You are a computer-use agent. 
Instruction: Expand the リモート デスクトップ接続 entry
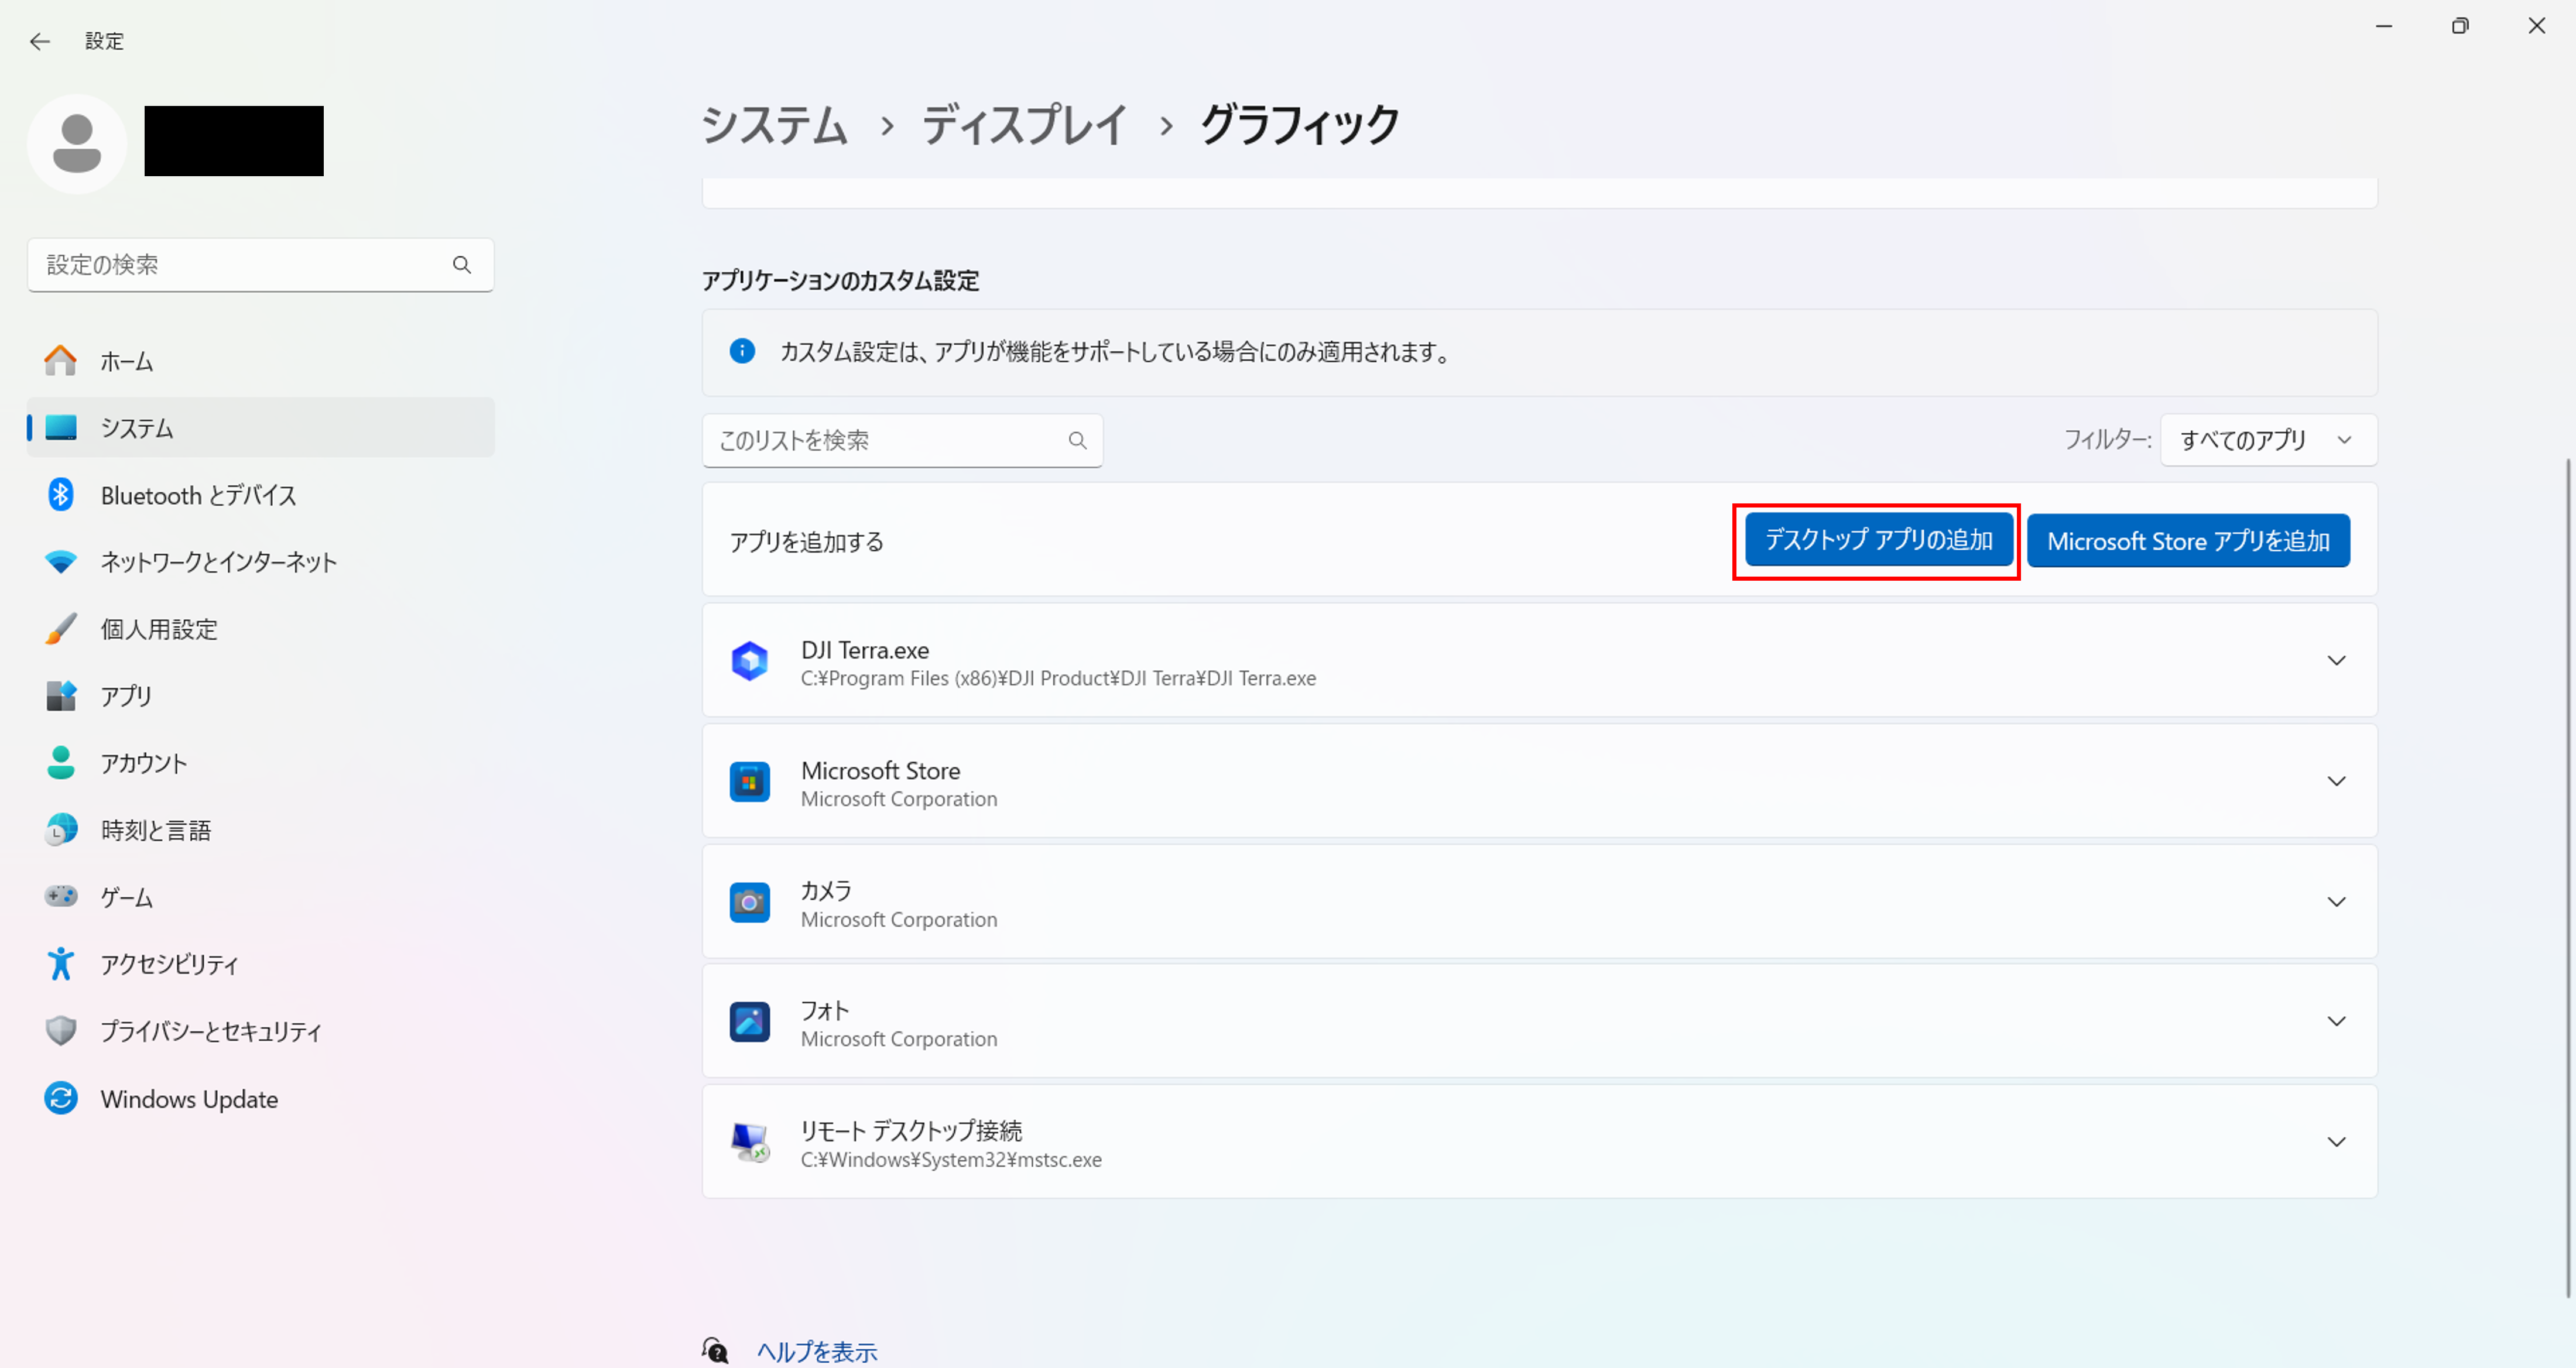[2336, 1142]
